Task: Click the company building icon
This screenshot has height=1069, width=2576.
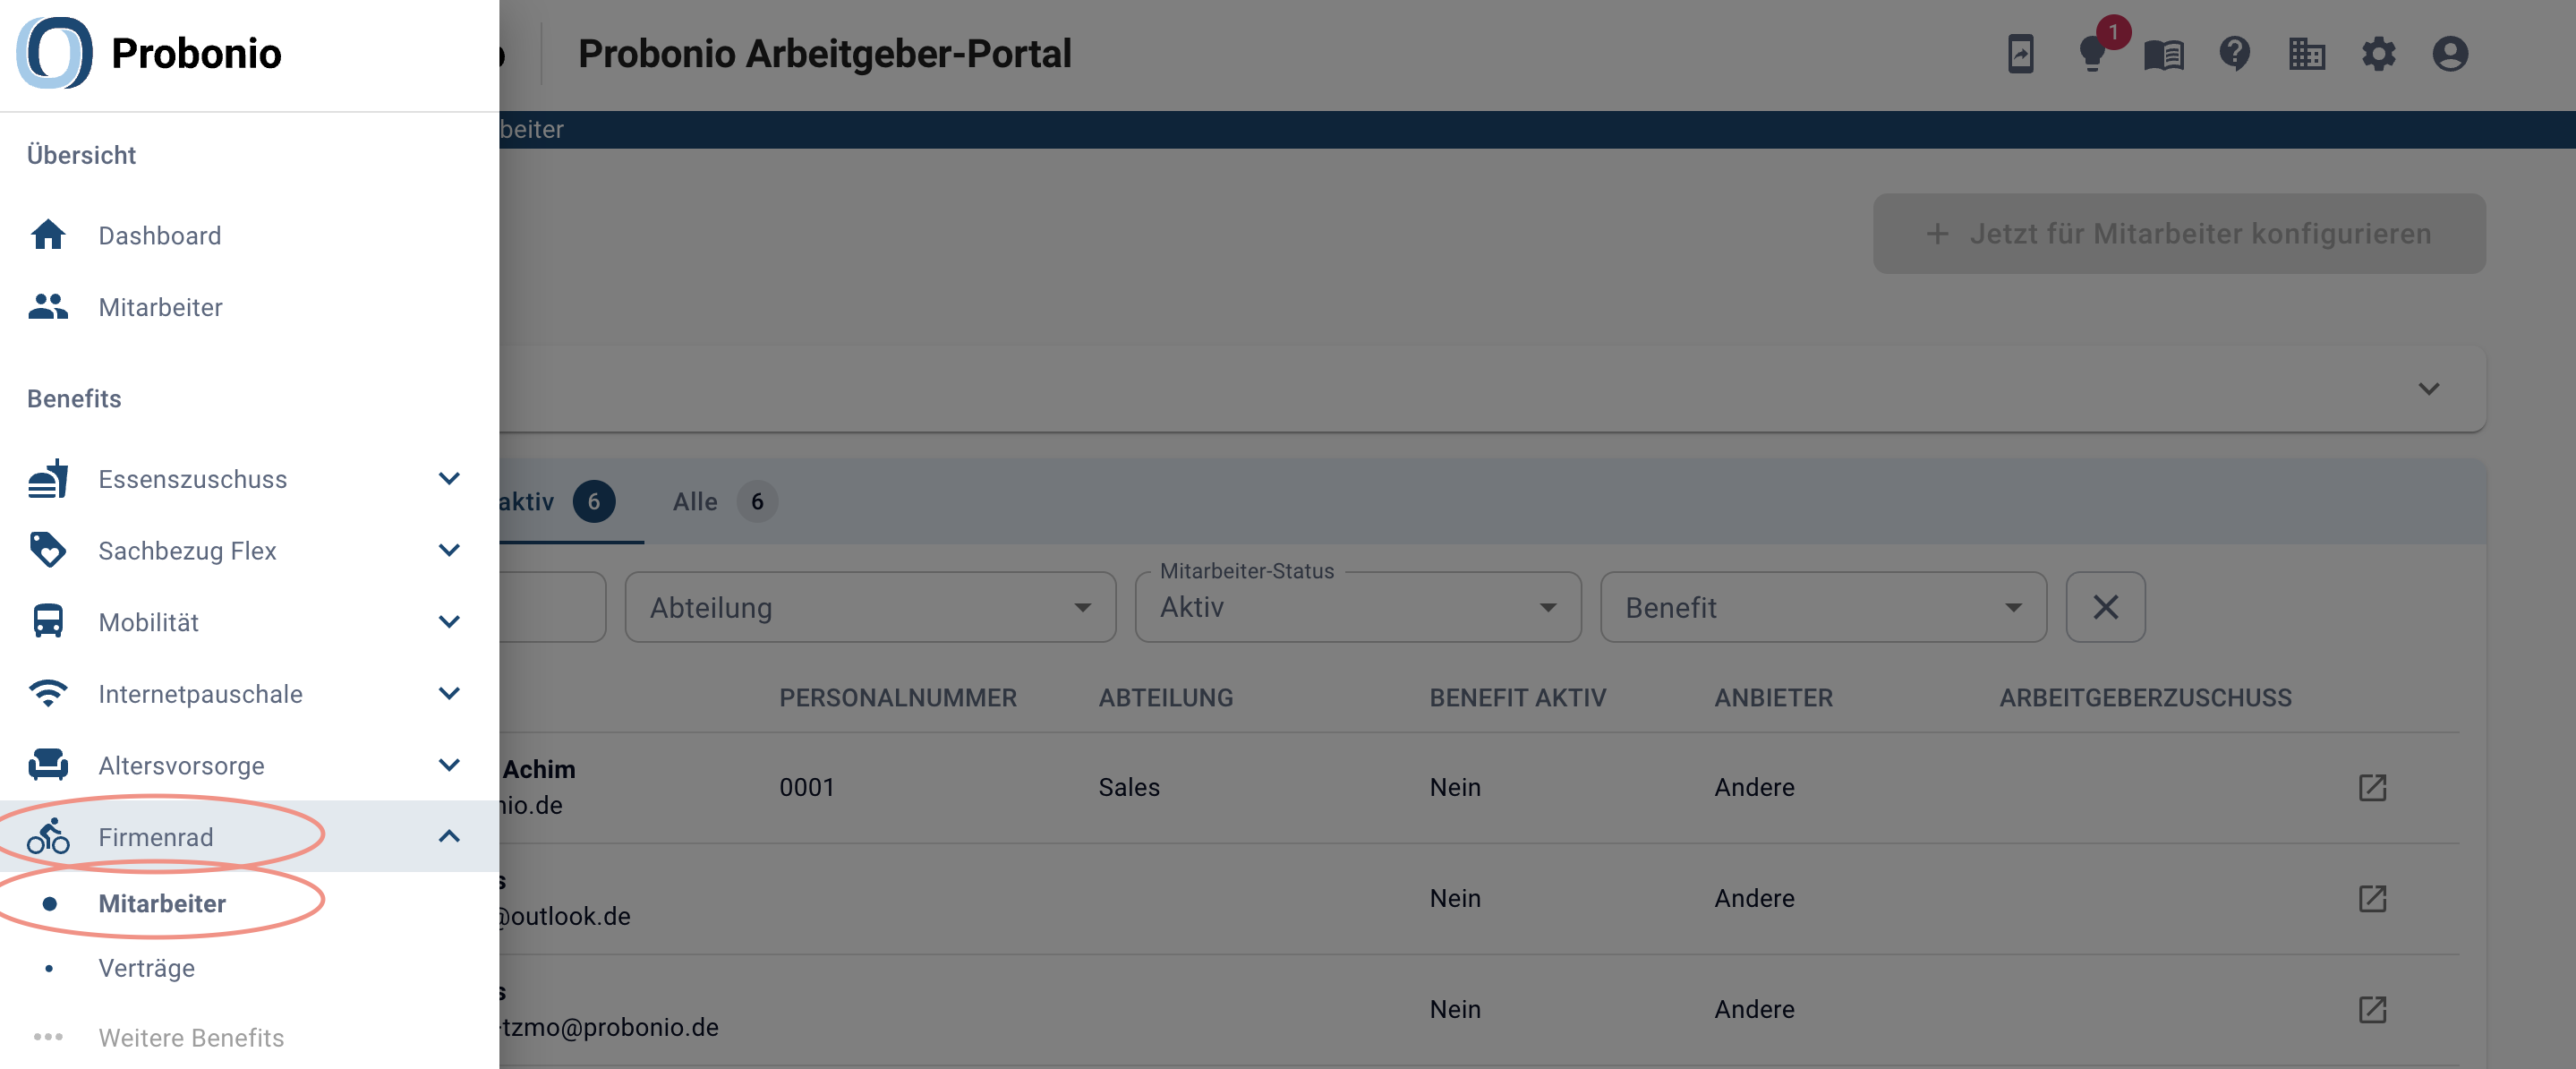Action: coord(2306,54)
